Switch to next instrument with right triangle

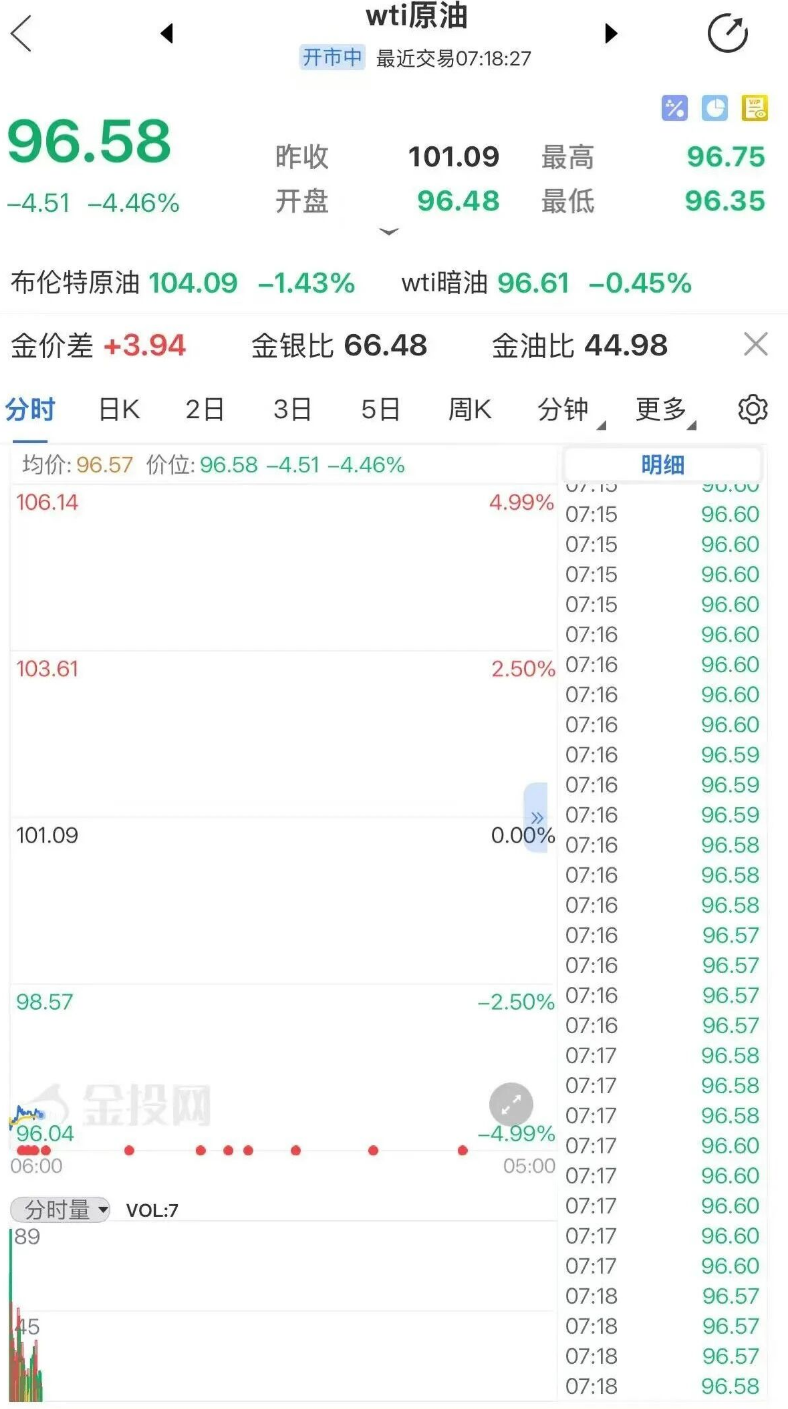[611, 34]
